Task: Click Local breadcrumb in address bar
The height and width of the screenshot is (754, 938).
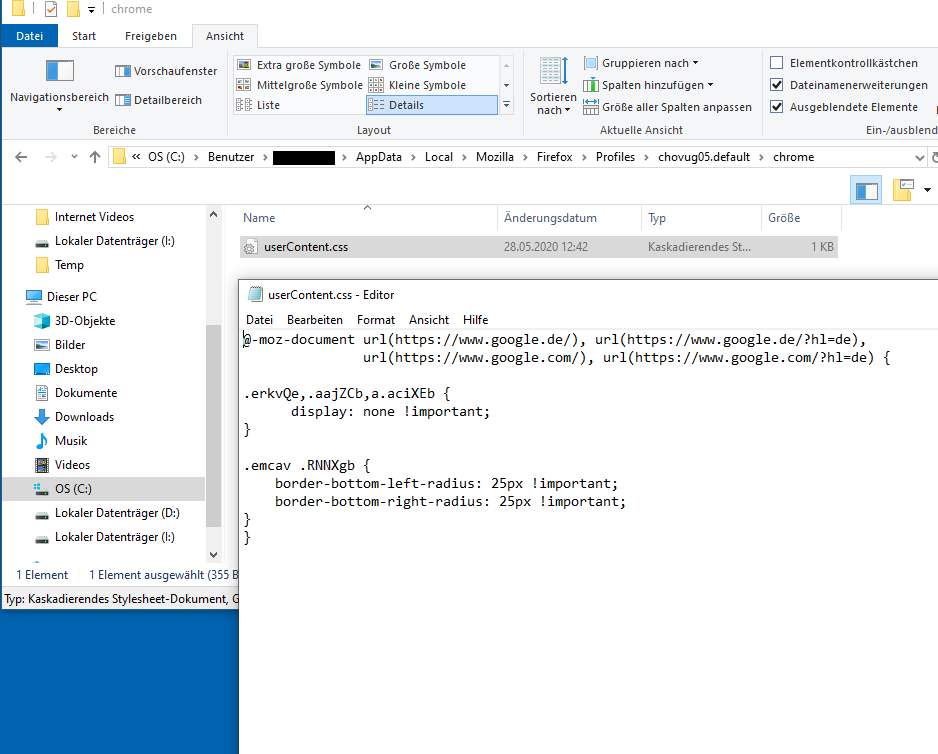Action: [x=438, y=157]
